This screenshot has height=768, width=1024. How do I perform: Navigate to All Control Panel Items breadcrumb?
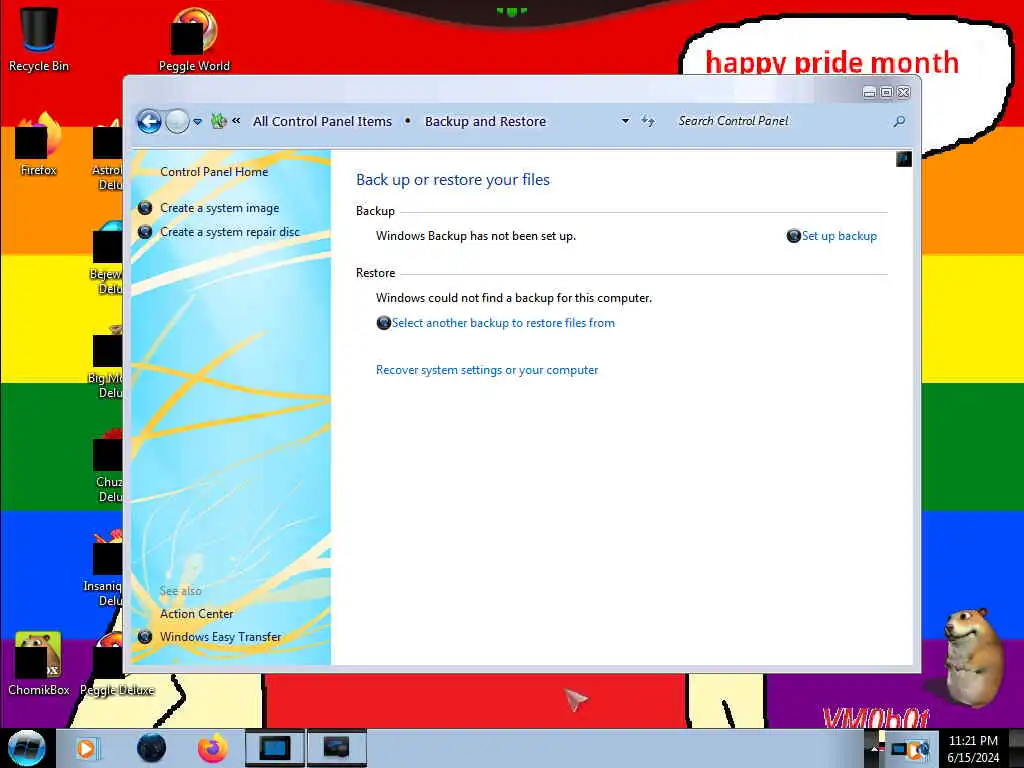[x=322, y=121]
